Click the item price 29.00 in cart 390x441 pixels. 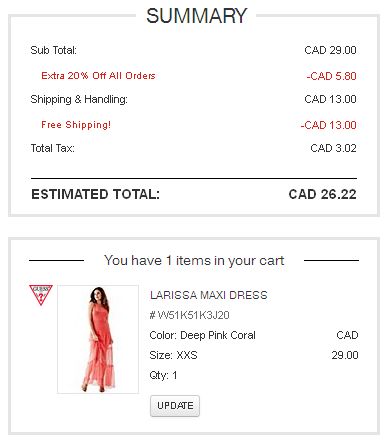tap(345, 355)
